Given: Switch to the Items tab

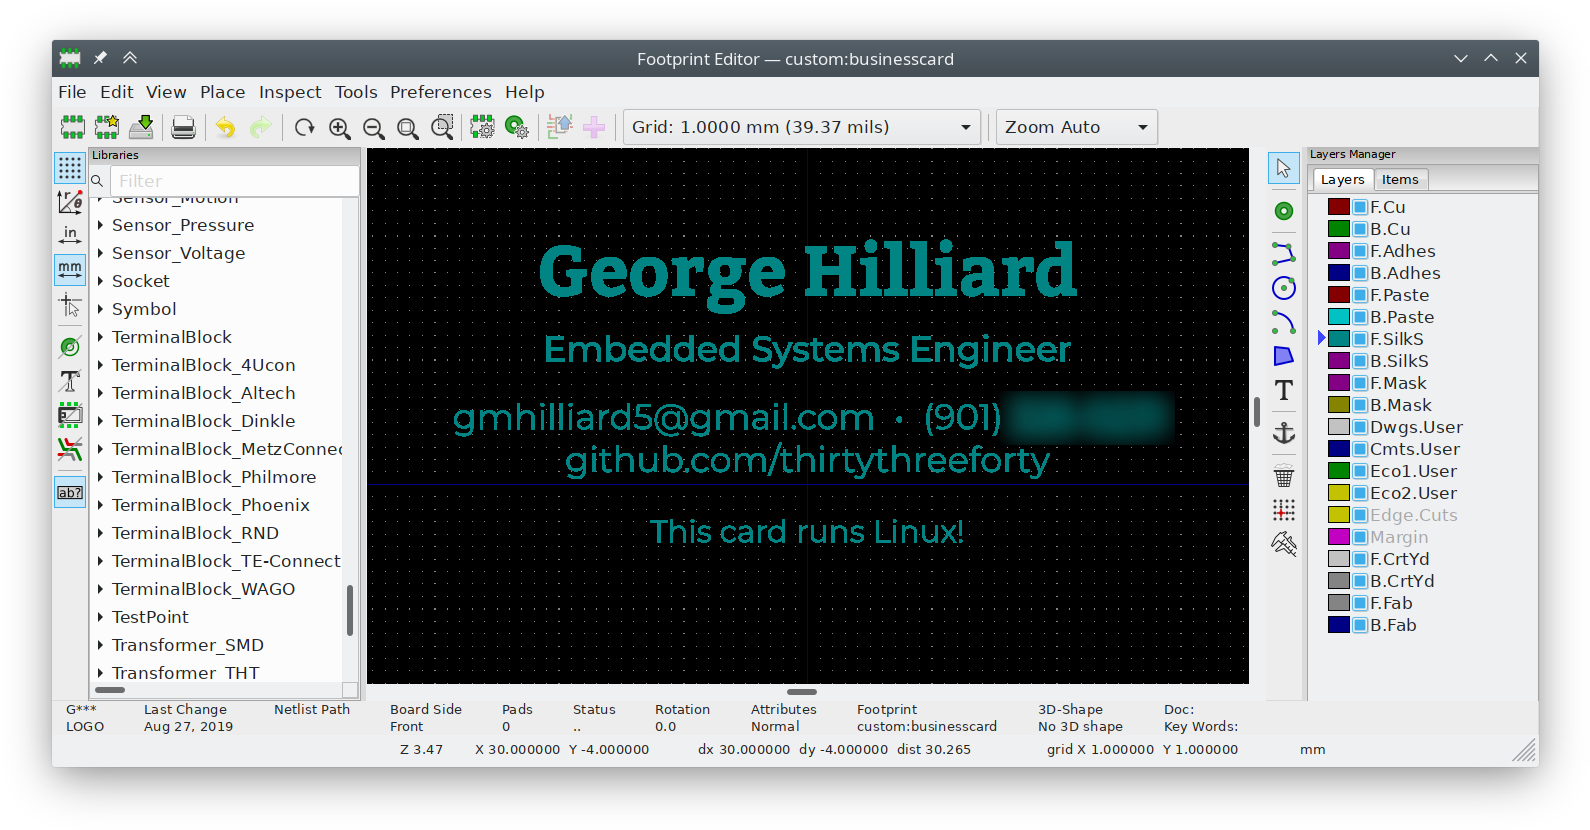Looking at the screenshot, I should click(x=1400, y=180).
